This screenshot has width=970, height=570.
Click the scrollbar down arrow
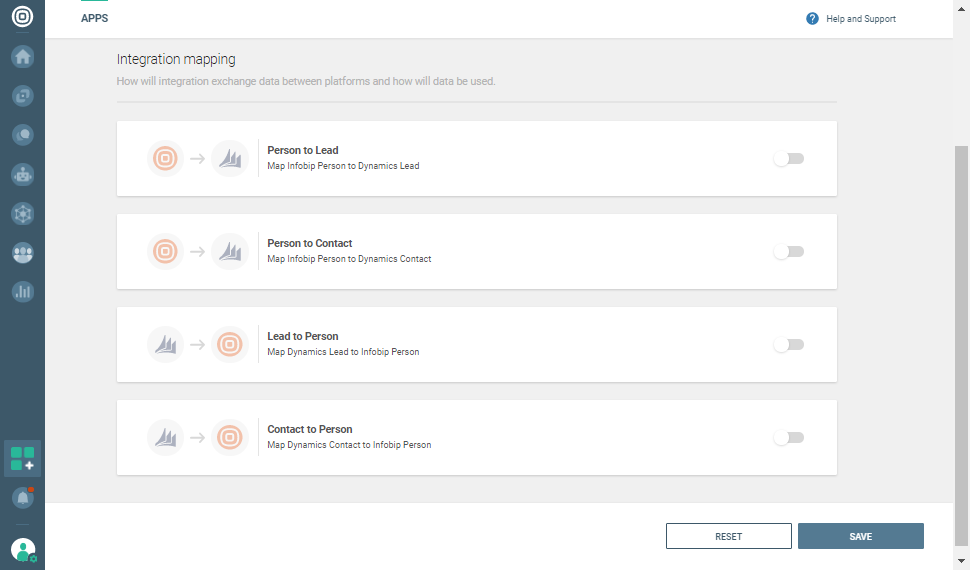click(962, 561)
